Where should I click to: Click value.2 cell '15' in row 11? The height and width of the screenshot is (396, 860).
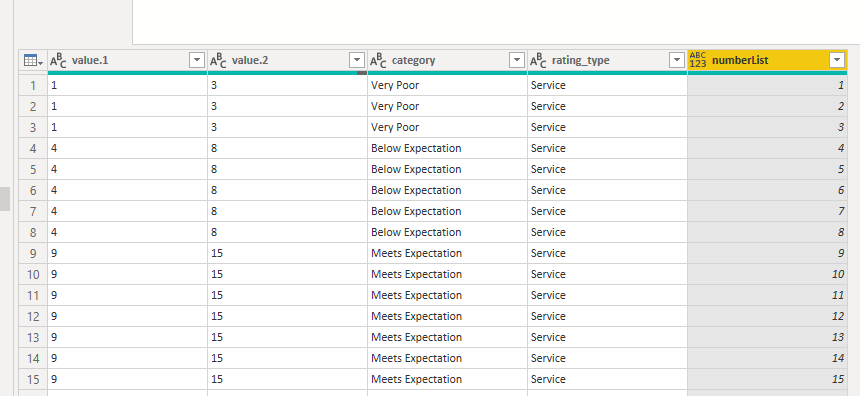click(287, 295)
